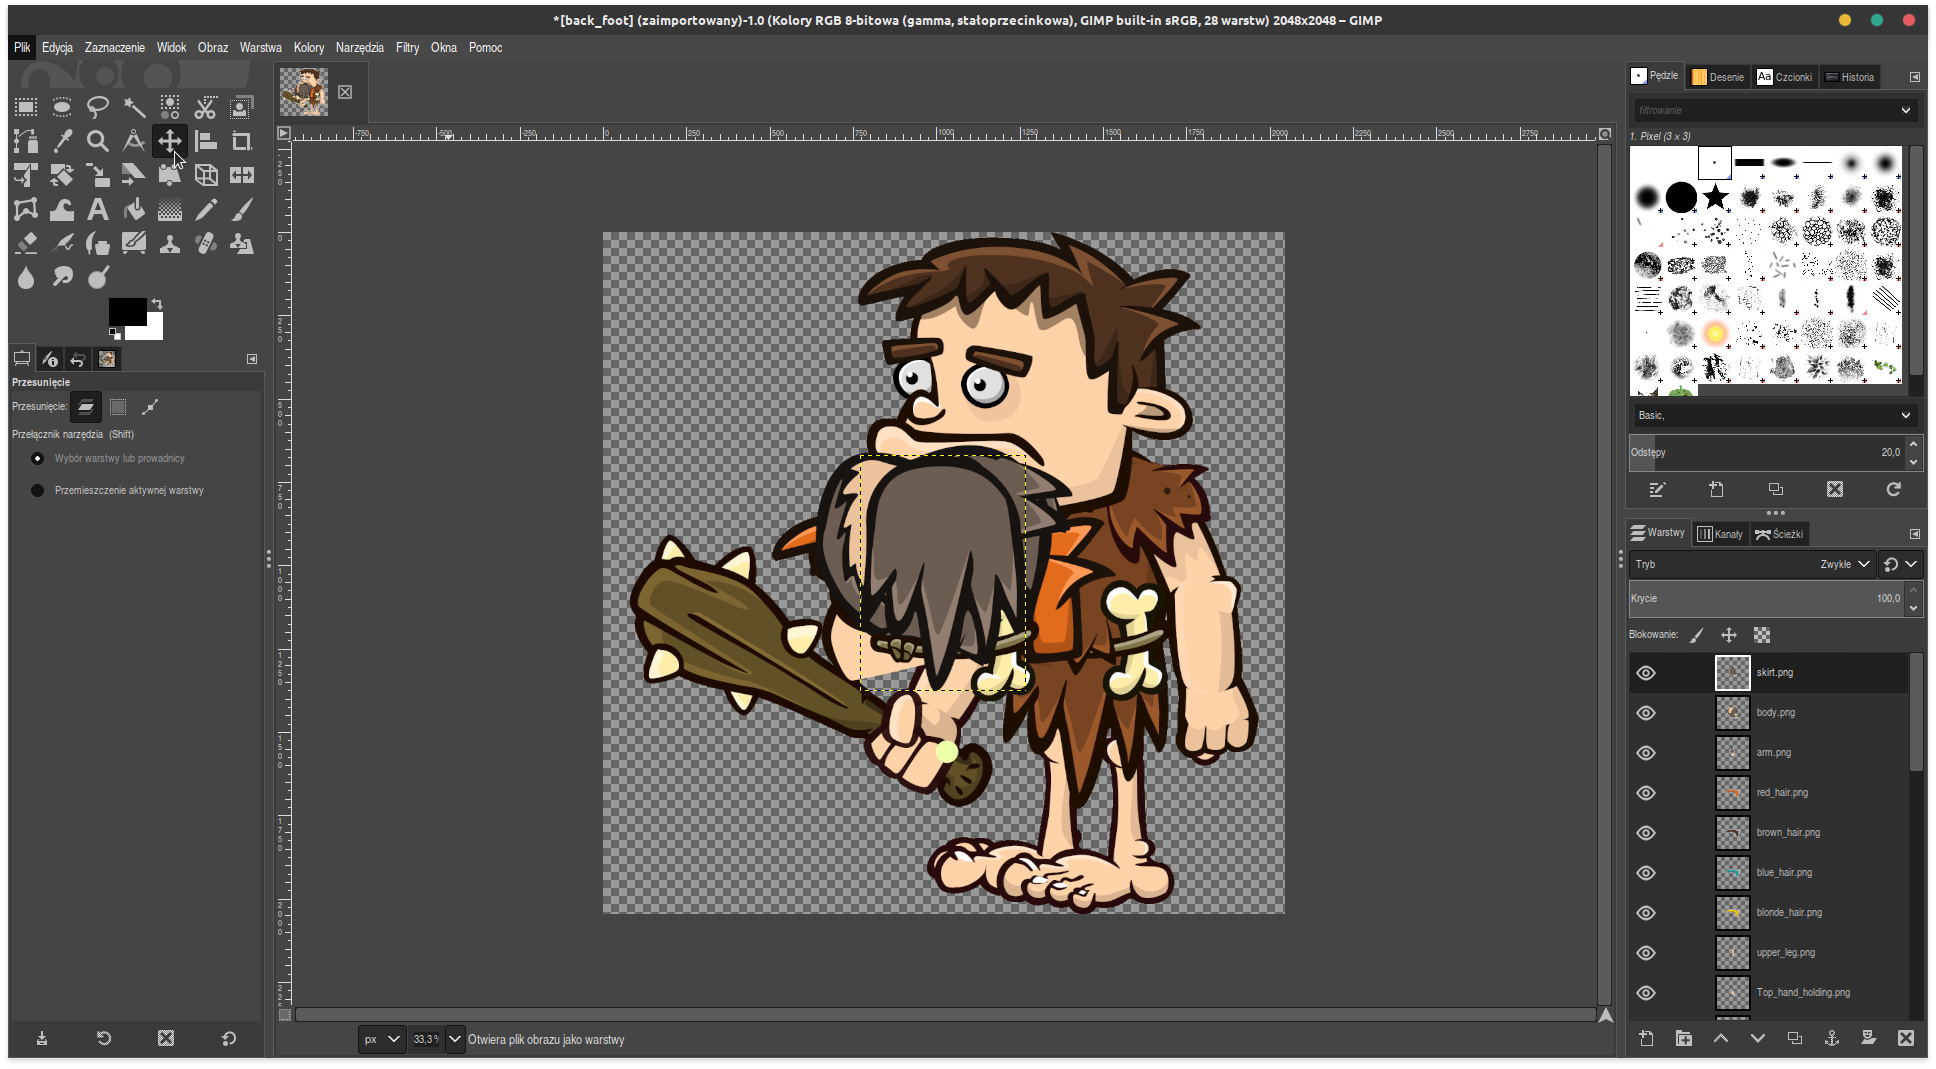
Task: Activate the Rectangle Select tool
Action: tap(26, 107)
